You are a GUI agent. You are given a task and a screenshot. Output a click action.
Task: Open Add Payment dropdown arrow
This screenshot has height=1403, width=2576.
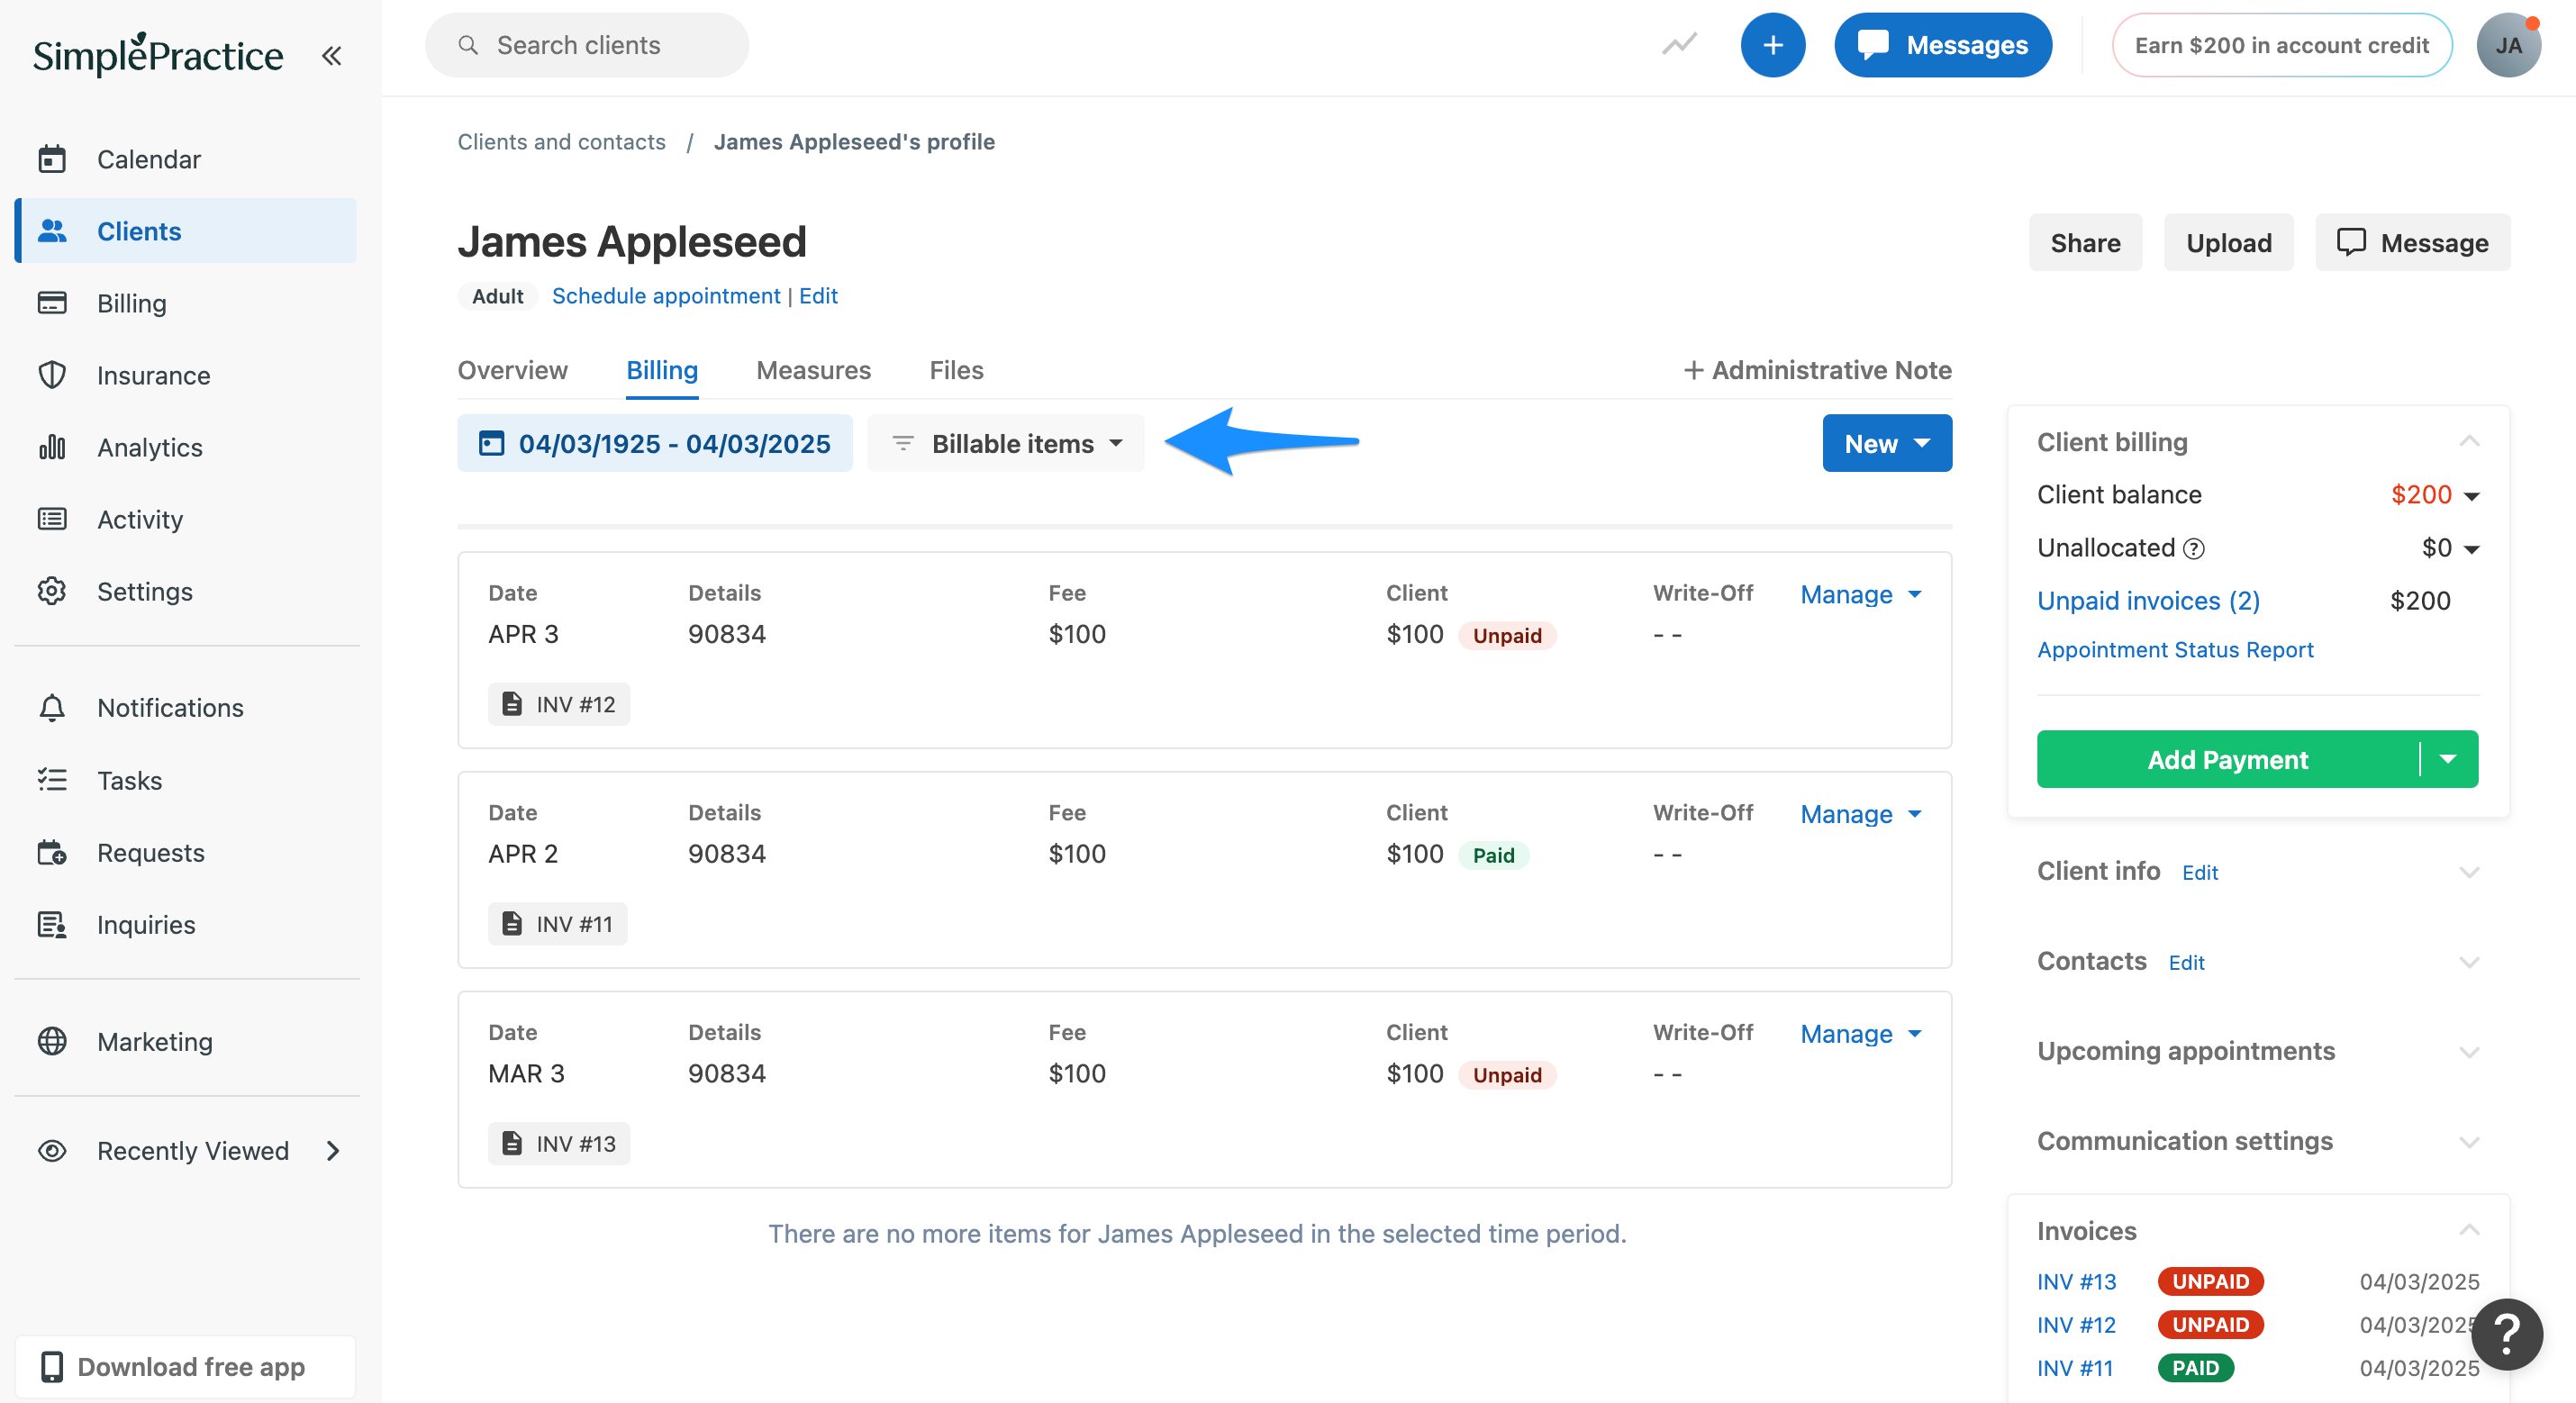2448,759
